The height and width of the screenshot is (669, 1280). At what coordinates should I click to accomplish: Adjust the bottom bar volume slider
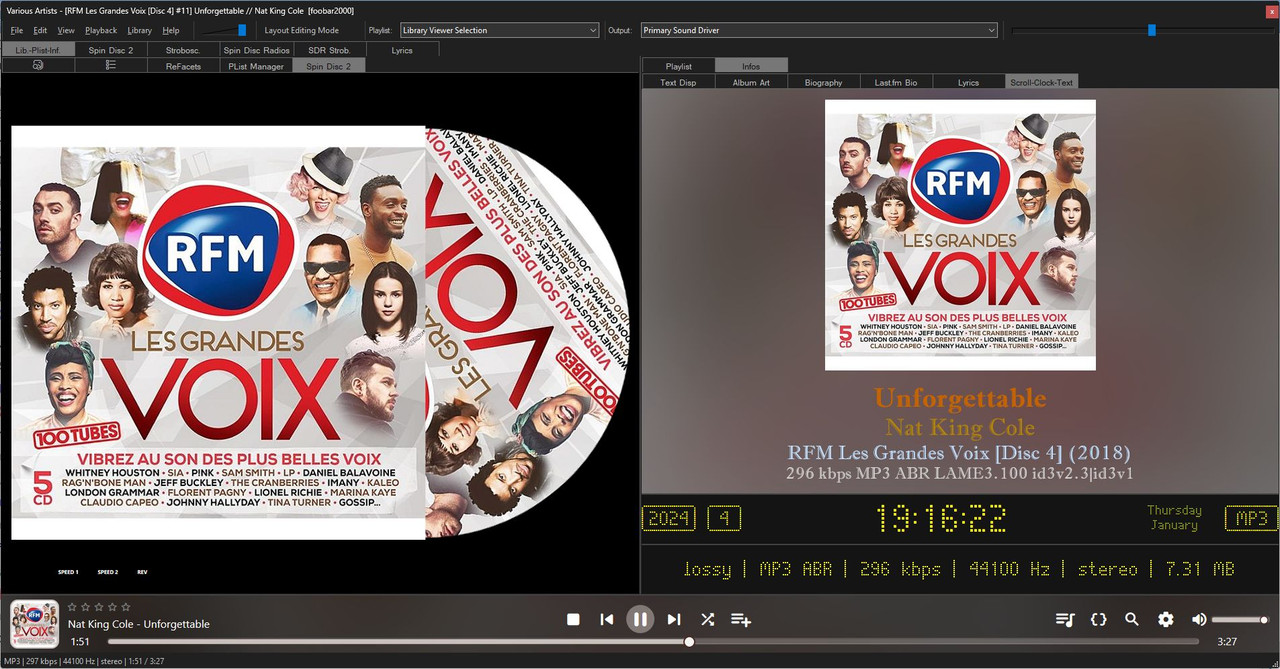coord(1240,620)
